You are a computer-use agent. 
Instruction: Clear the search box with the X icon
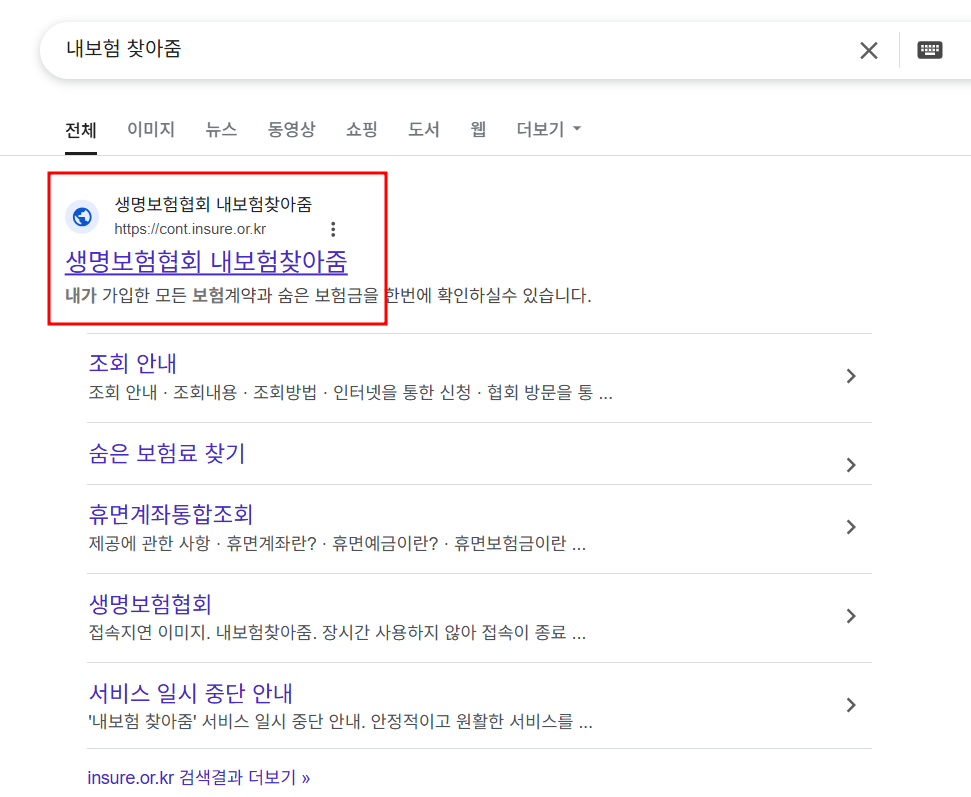click(x=869, y=50)
